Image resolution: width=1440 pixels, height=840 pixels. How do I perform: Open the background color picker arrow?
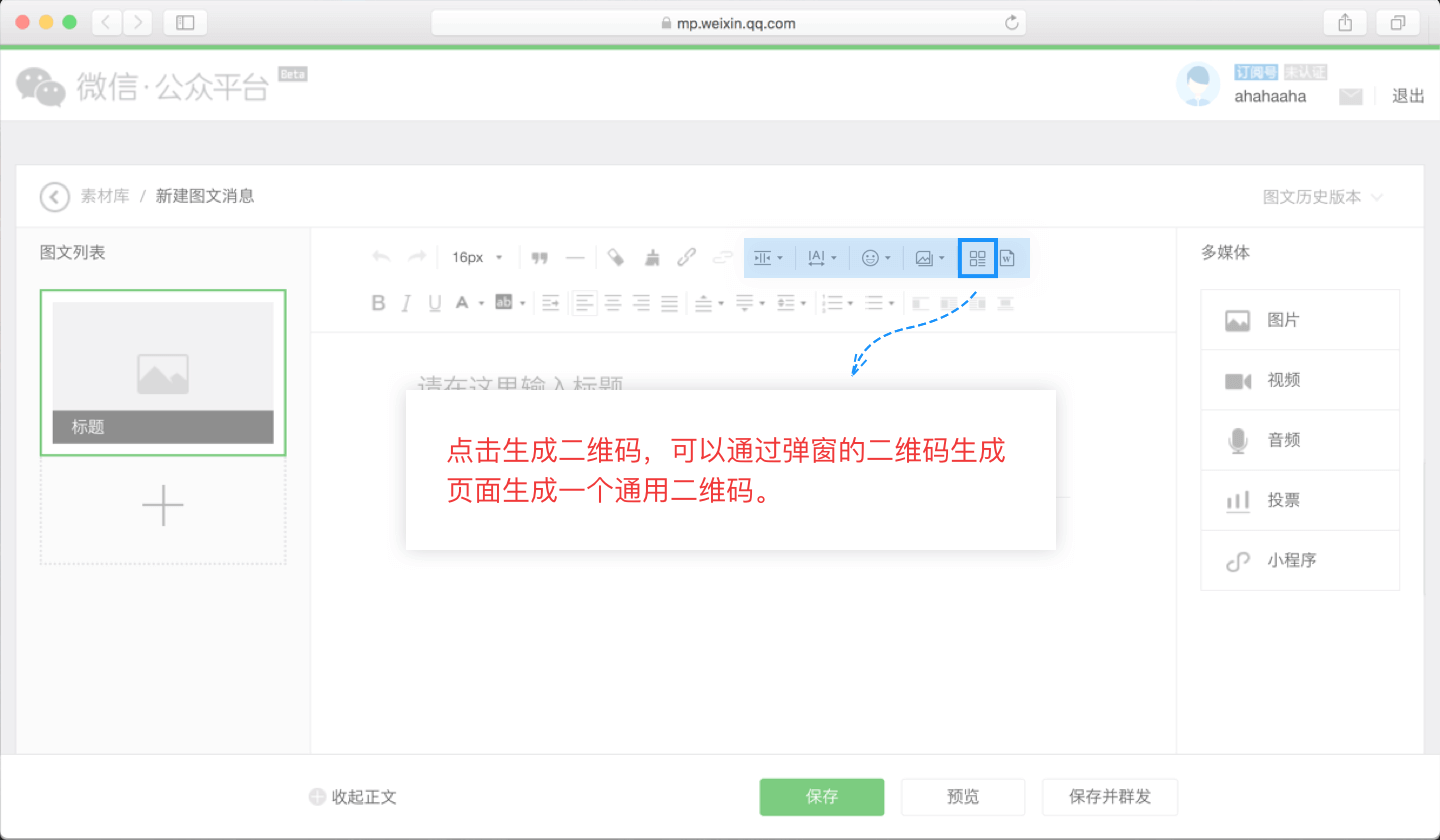[x=523, y=302]
